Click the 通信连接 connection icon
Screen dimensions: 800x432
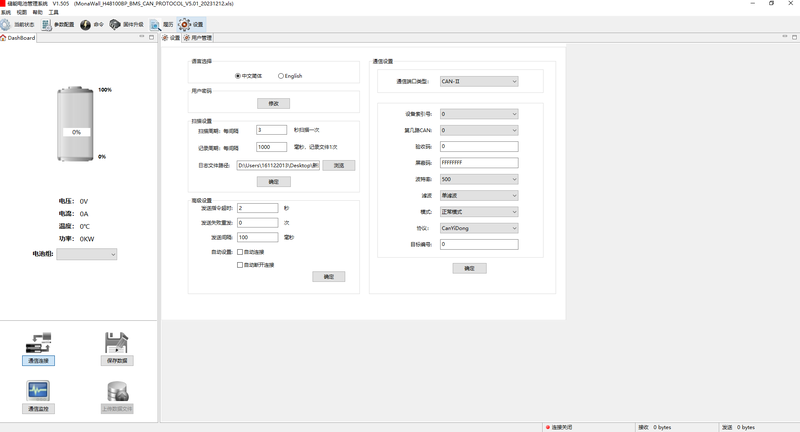pyautogui.click(x=38, y=343)
